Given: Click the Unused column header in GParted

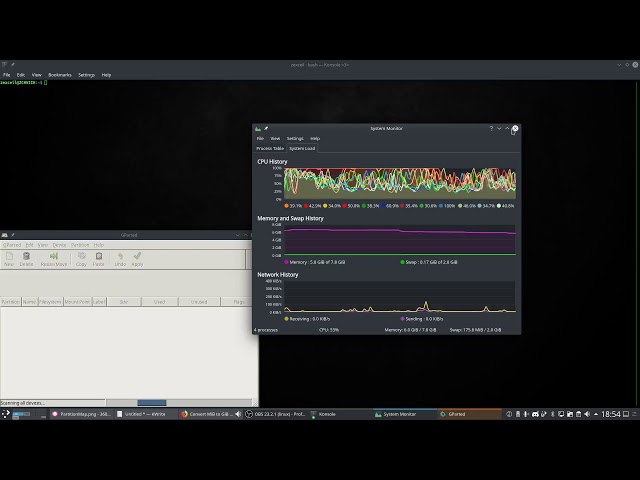Looking at the screenshot, I should coord(199,302).
